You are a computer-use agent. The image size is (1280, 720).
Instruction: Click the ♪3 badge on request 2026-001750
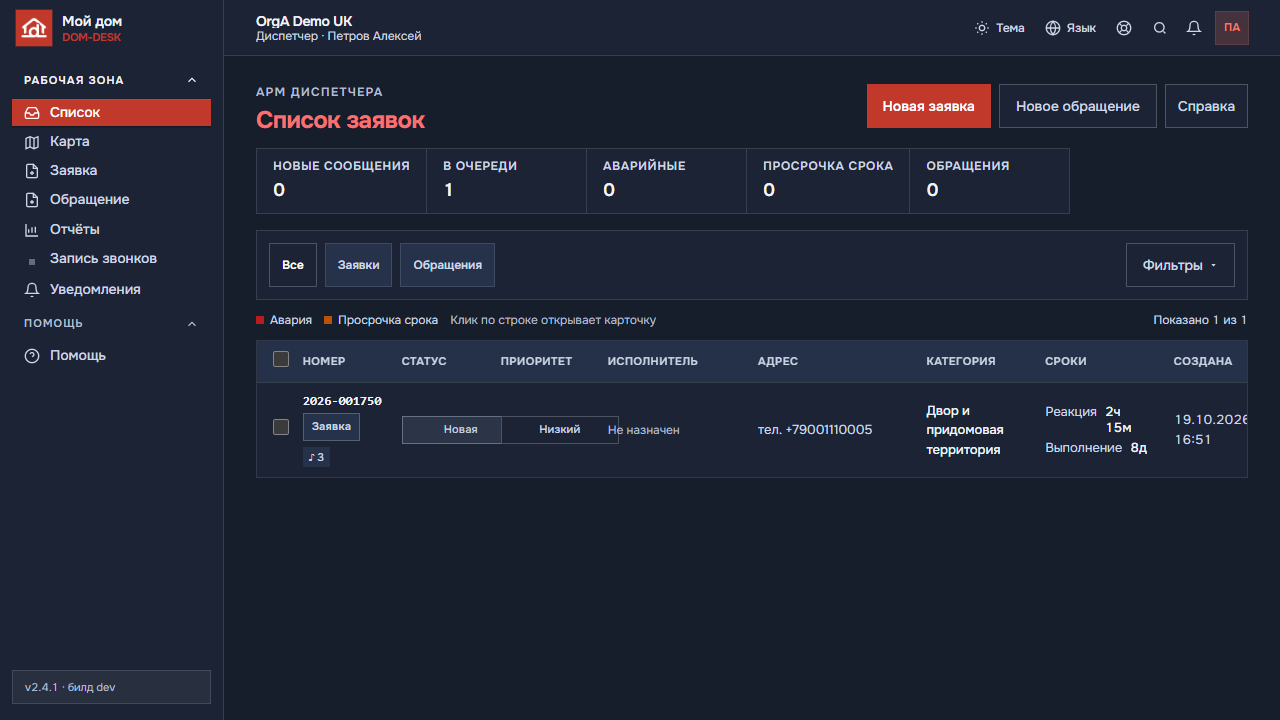[x=316, y=457]
